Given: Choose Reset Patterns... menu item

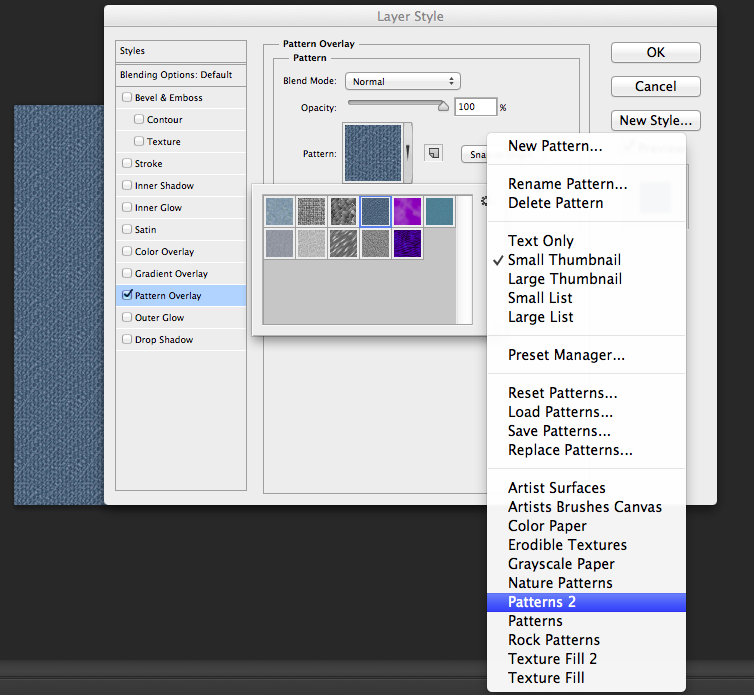Looking at the screenshot, I should click(x=586, y=393).
